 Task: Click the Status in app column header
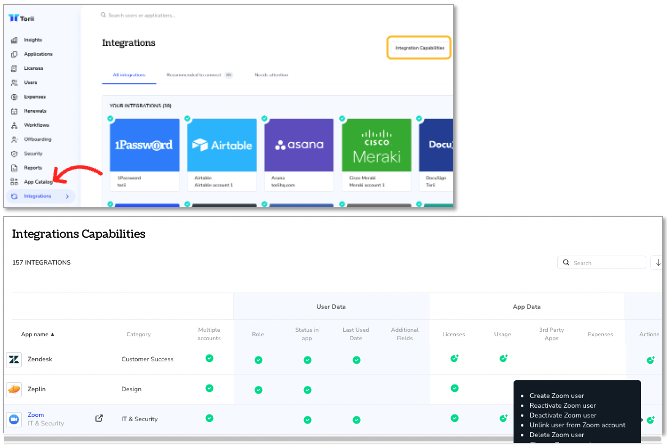[x=307, y=334]
